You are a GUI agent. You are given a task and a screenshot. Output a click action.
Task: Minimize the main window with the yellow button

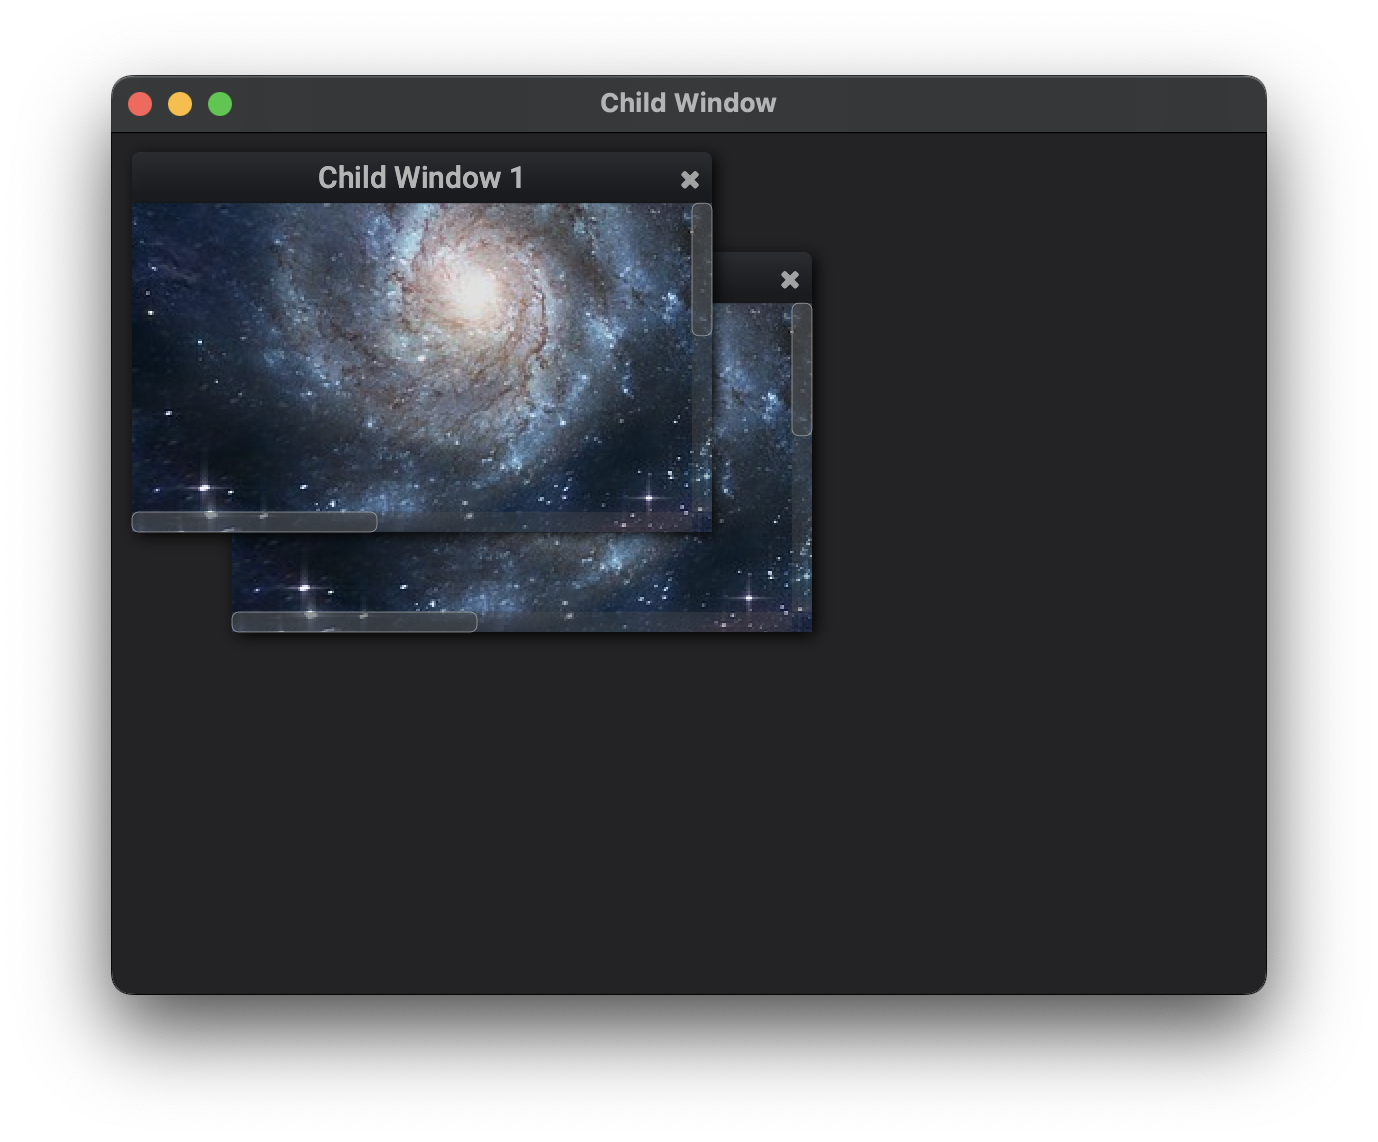(180, 104)
